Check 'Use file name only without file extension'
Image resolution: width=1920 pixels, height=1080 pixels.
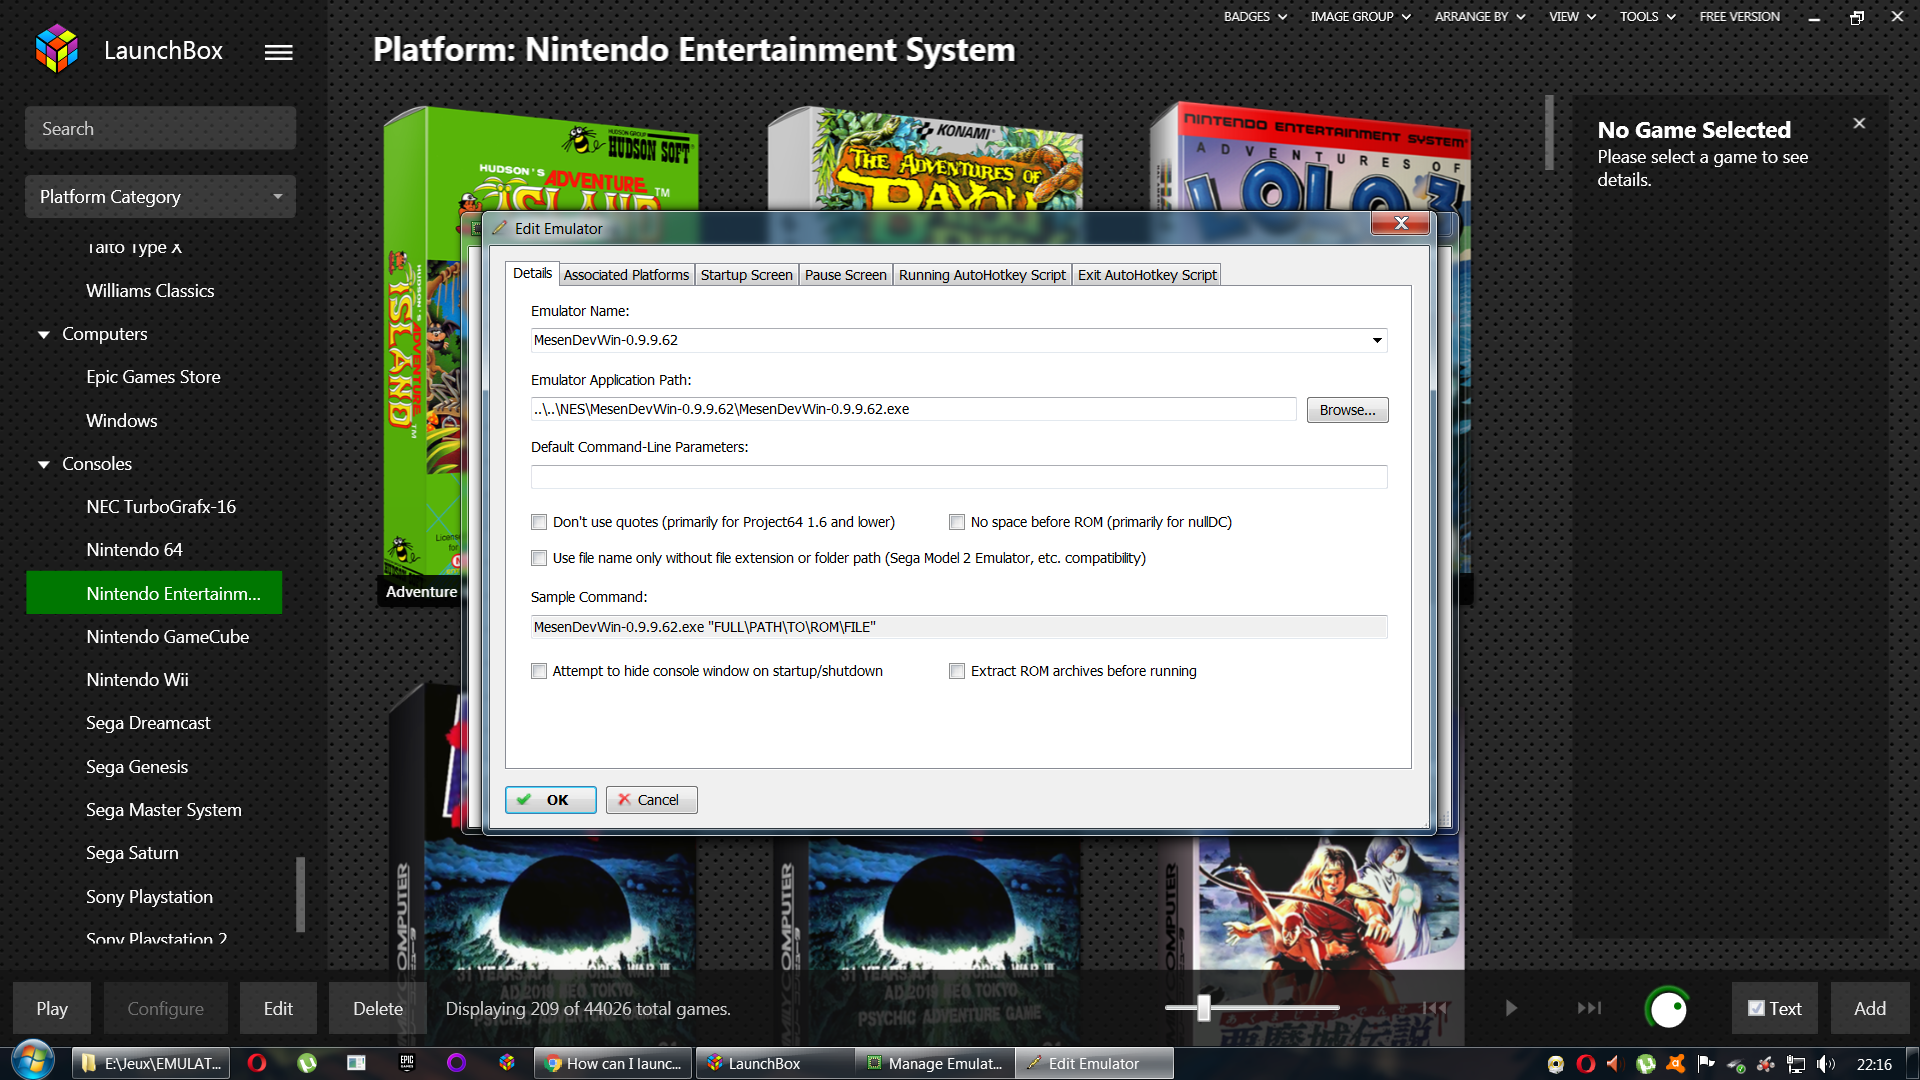[x=539, y=558]
